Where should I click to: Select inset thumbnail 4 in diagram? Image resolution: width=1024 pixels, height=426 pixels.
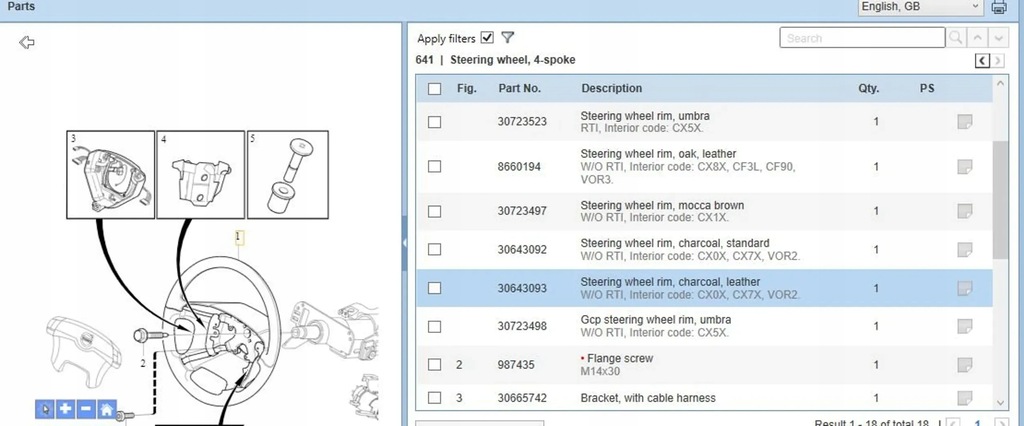(200, 174)
